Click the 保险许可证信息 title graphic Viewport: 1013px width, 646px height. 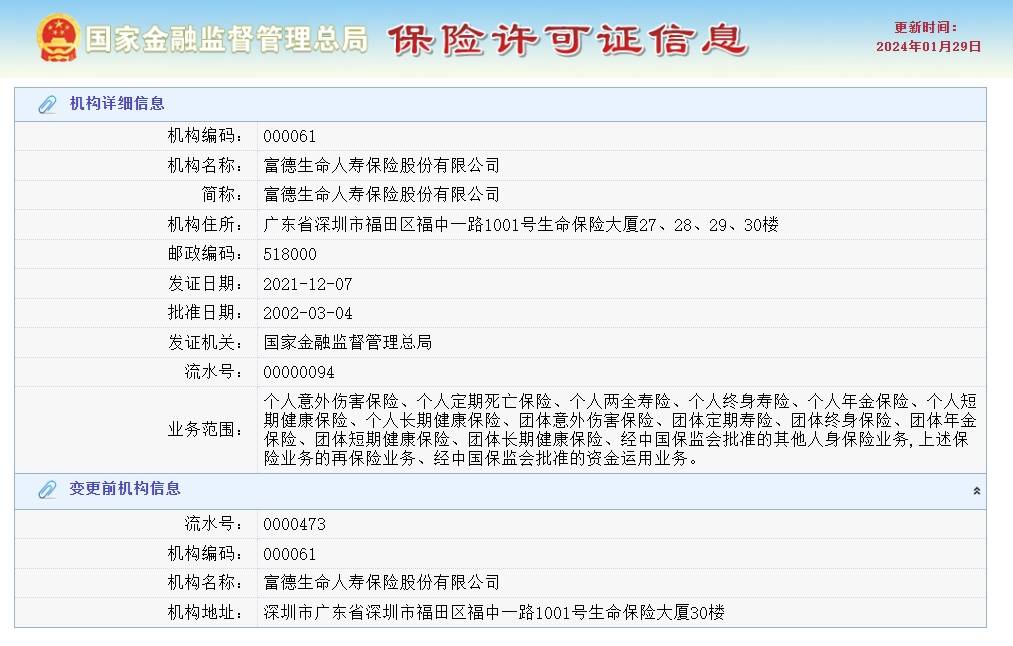(570, 42)
